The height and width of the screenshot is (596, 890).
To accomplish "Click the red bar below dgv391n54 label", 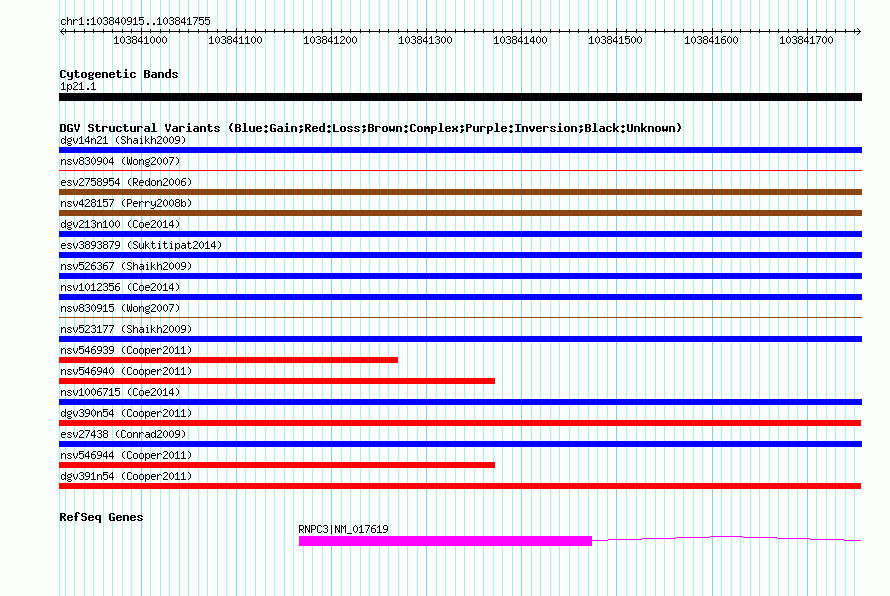I will (x=460, y=486).
